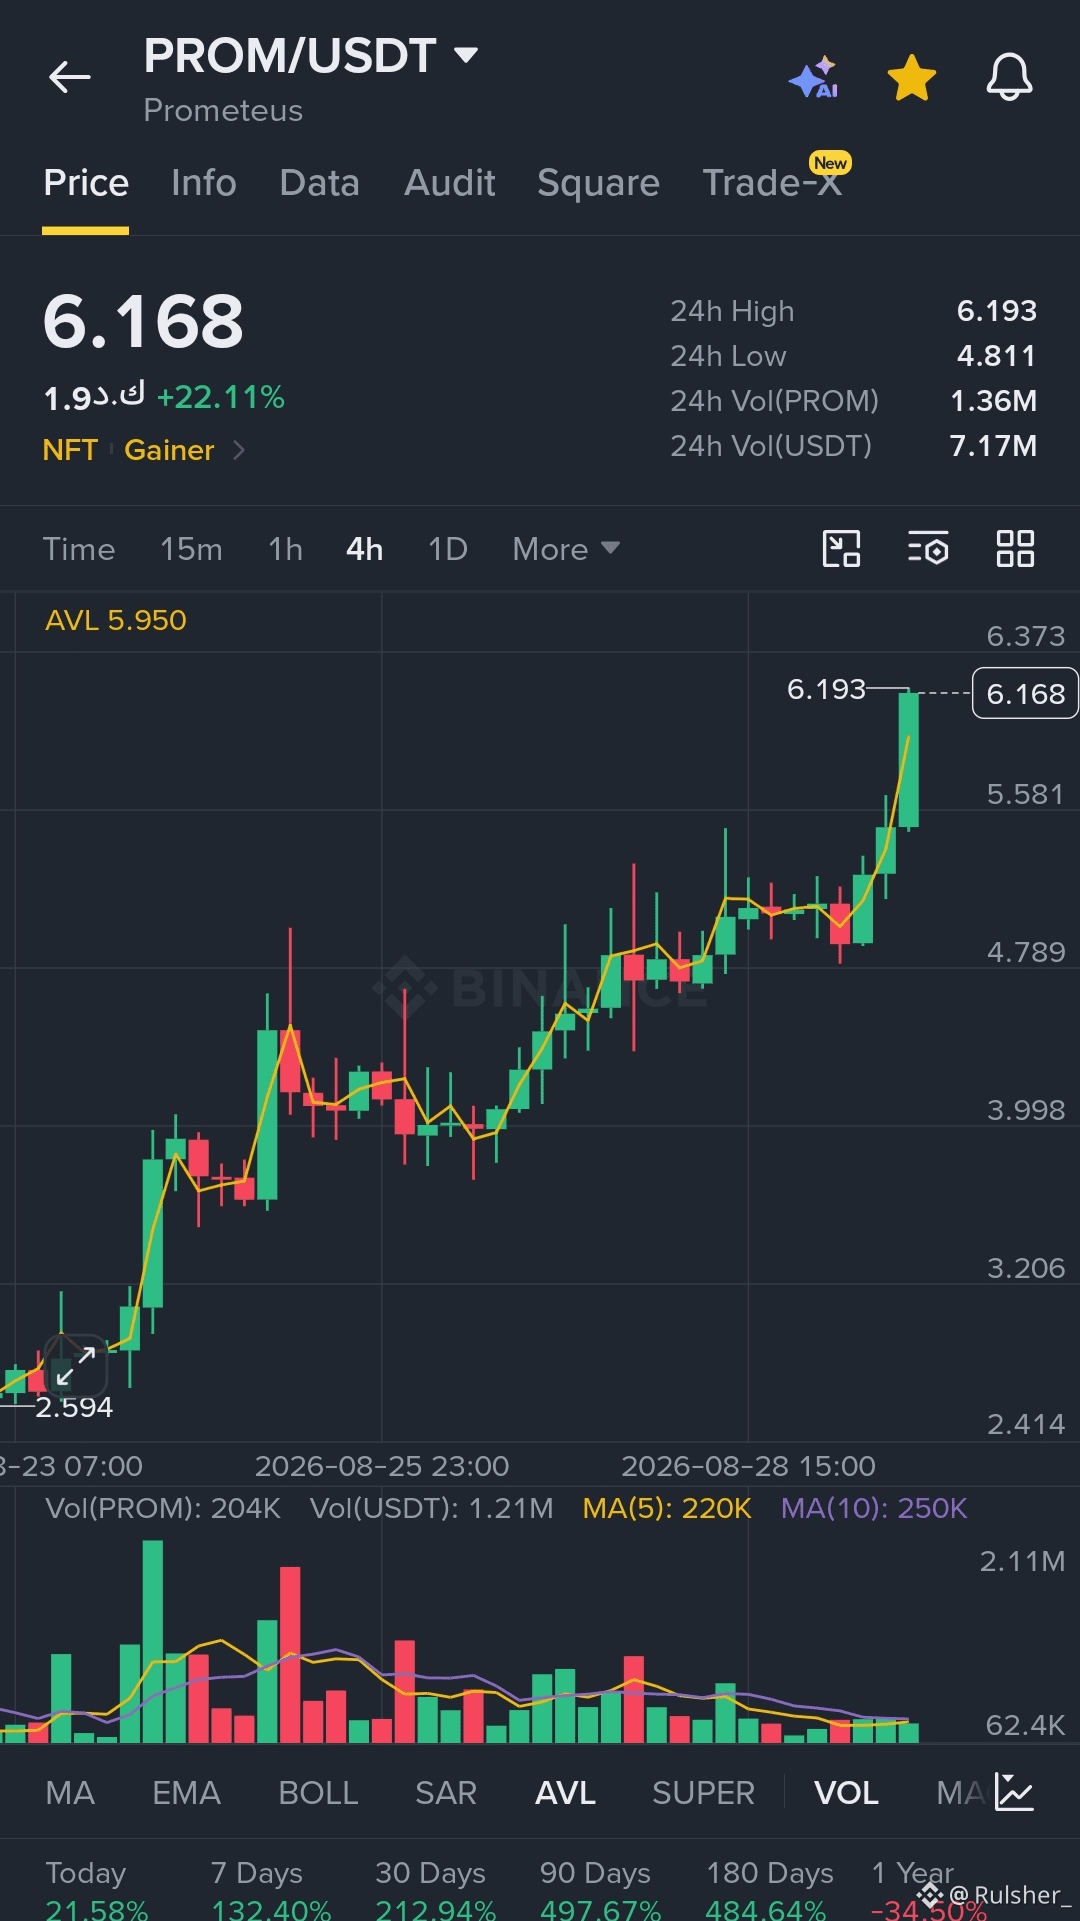Tap the 24h Low value 4.811
This screenshot has height=1921, width=1080.
coord(997,356)
